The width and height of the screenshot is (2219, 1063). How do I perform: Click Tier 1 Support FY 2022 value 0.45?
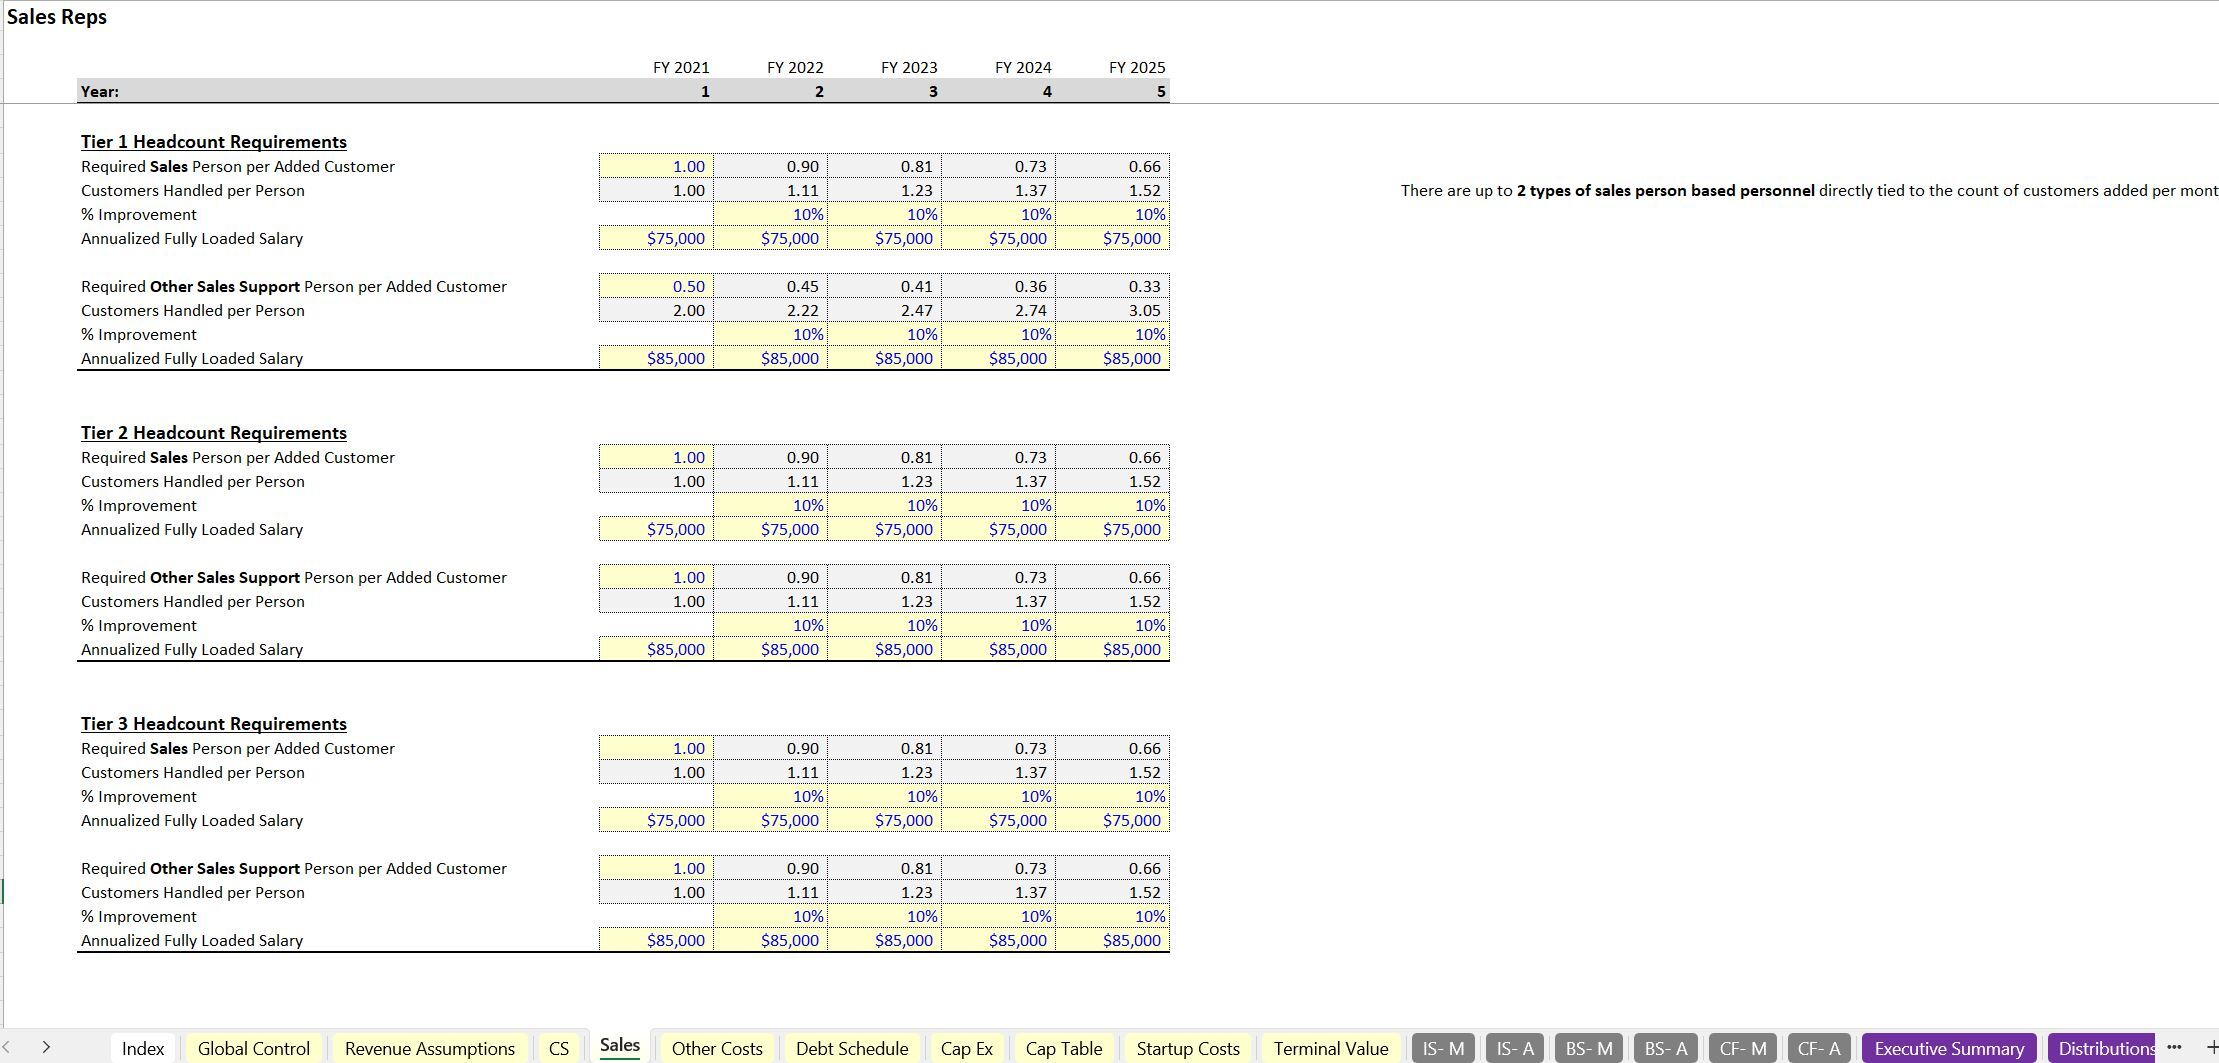point(770,286)
